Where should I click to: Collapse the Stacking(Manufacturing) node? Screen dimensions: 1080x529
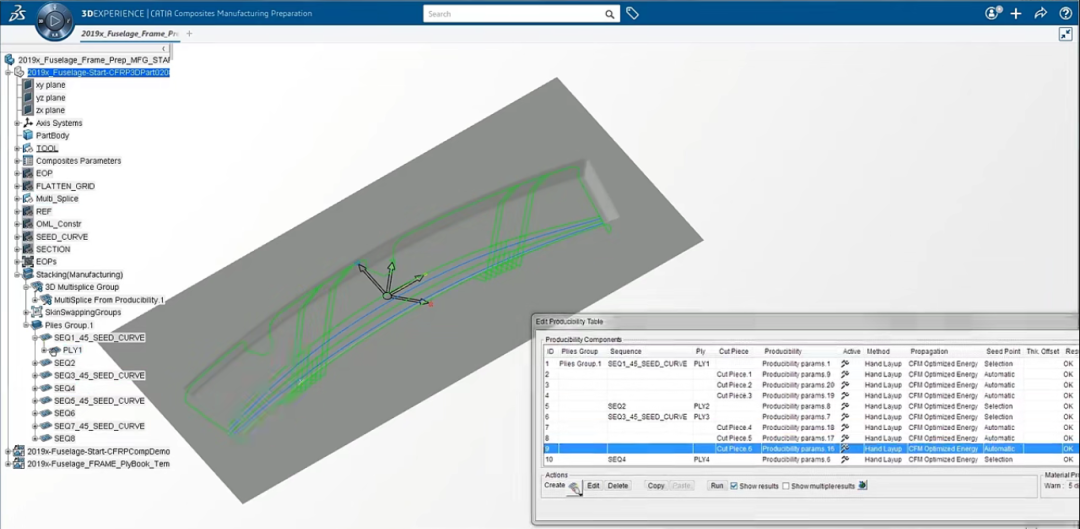point(18,274)
